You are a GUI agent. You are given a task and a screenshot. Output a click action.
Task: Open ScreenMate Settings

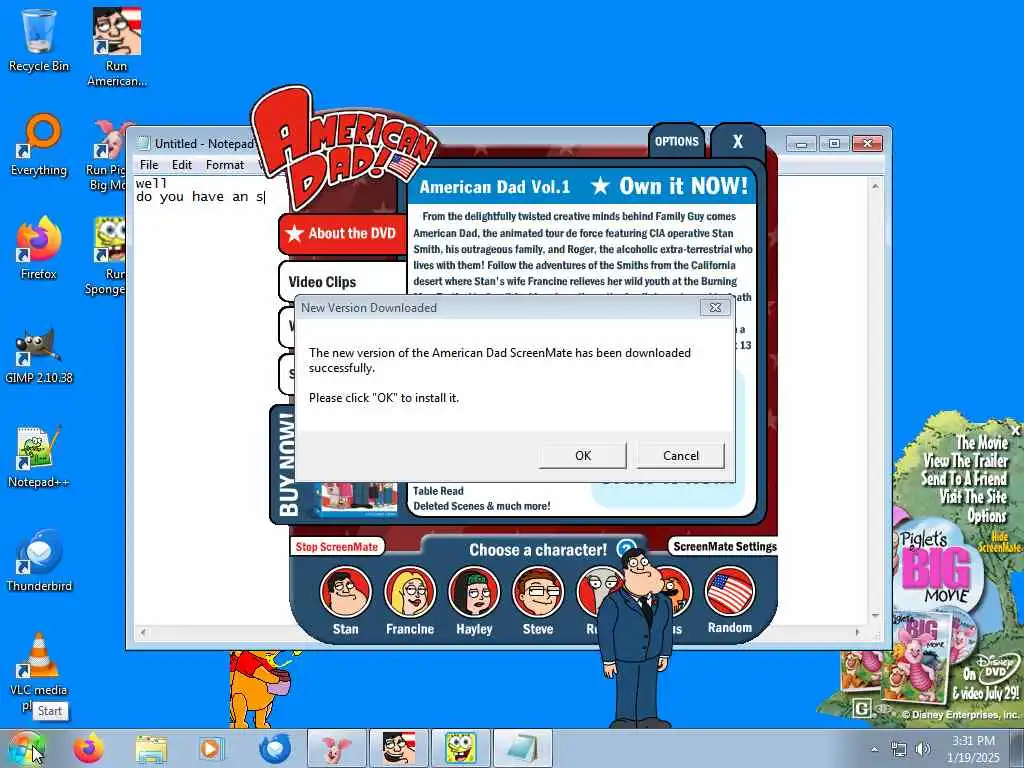[x=725, y=547]
